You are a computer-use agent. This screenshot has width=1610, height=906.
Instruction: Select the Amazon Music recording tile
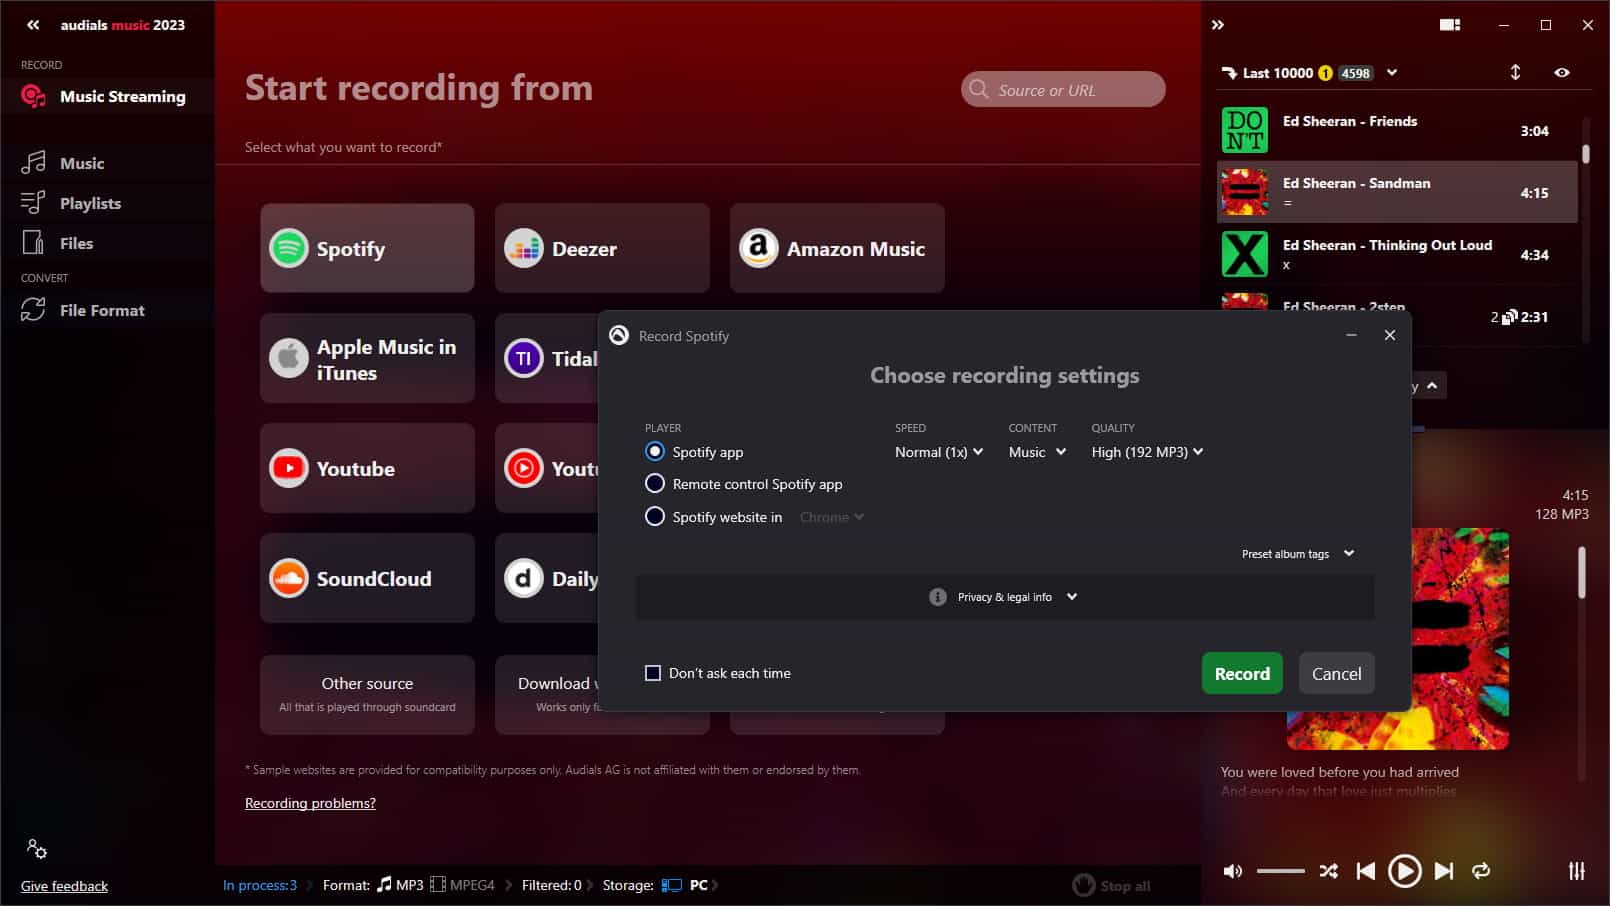[837, 248]
